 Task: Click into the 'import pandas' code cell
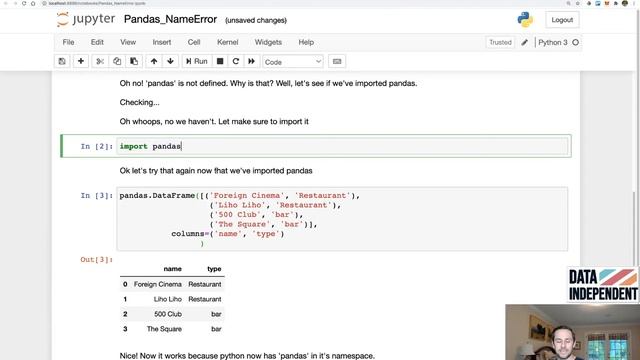point(342,146)
